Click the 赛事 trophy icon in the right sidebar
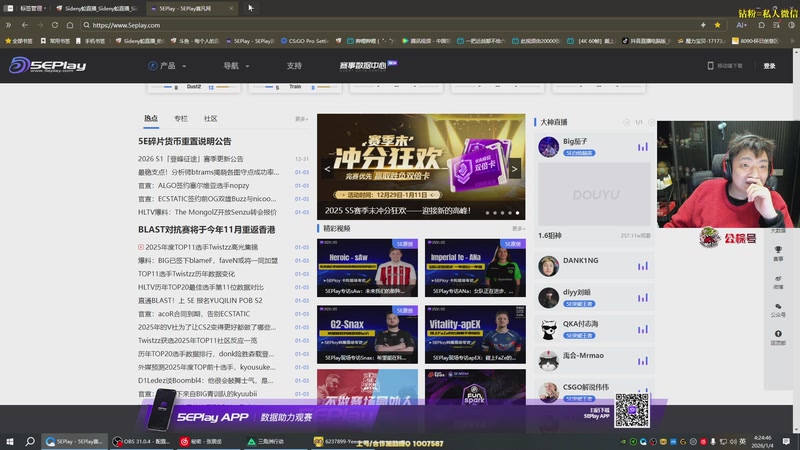This screenshot has height=450, width=800. [778, 250]
